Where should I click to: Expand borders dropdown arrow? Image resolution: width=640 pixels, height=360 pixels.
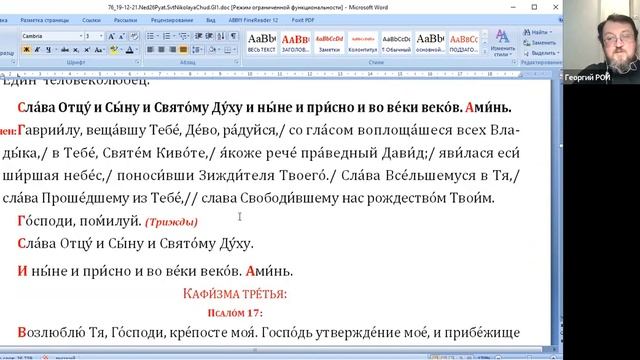click(x=234, y=50)
